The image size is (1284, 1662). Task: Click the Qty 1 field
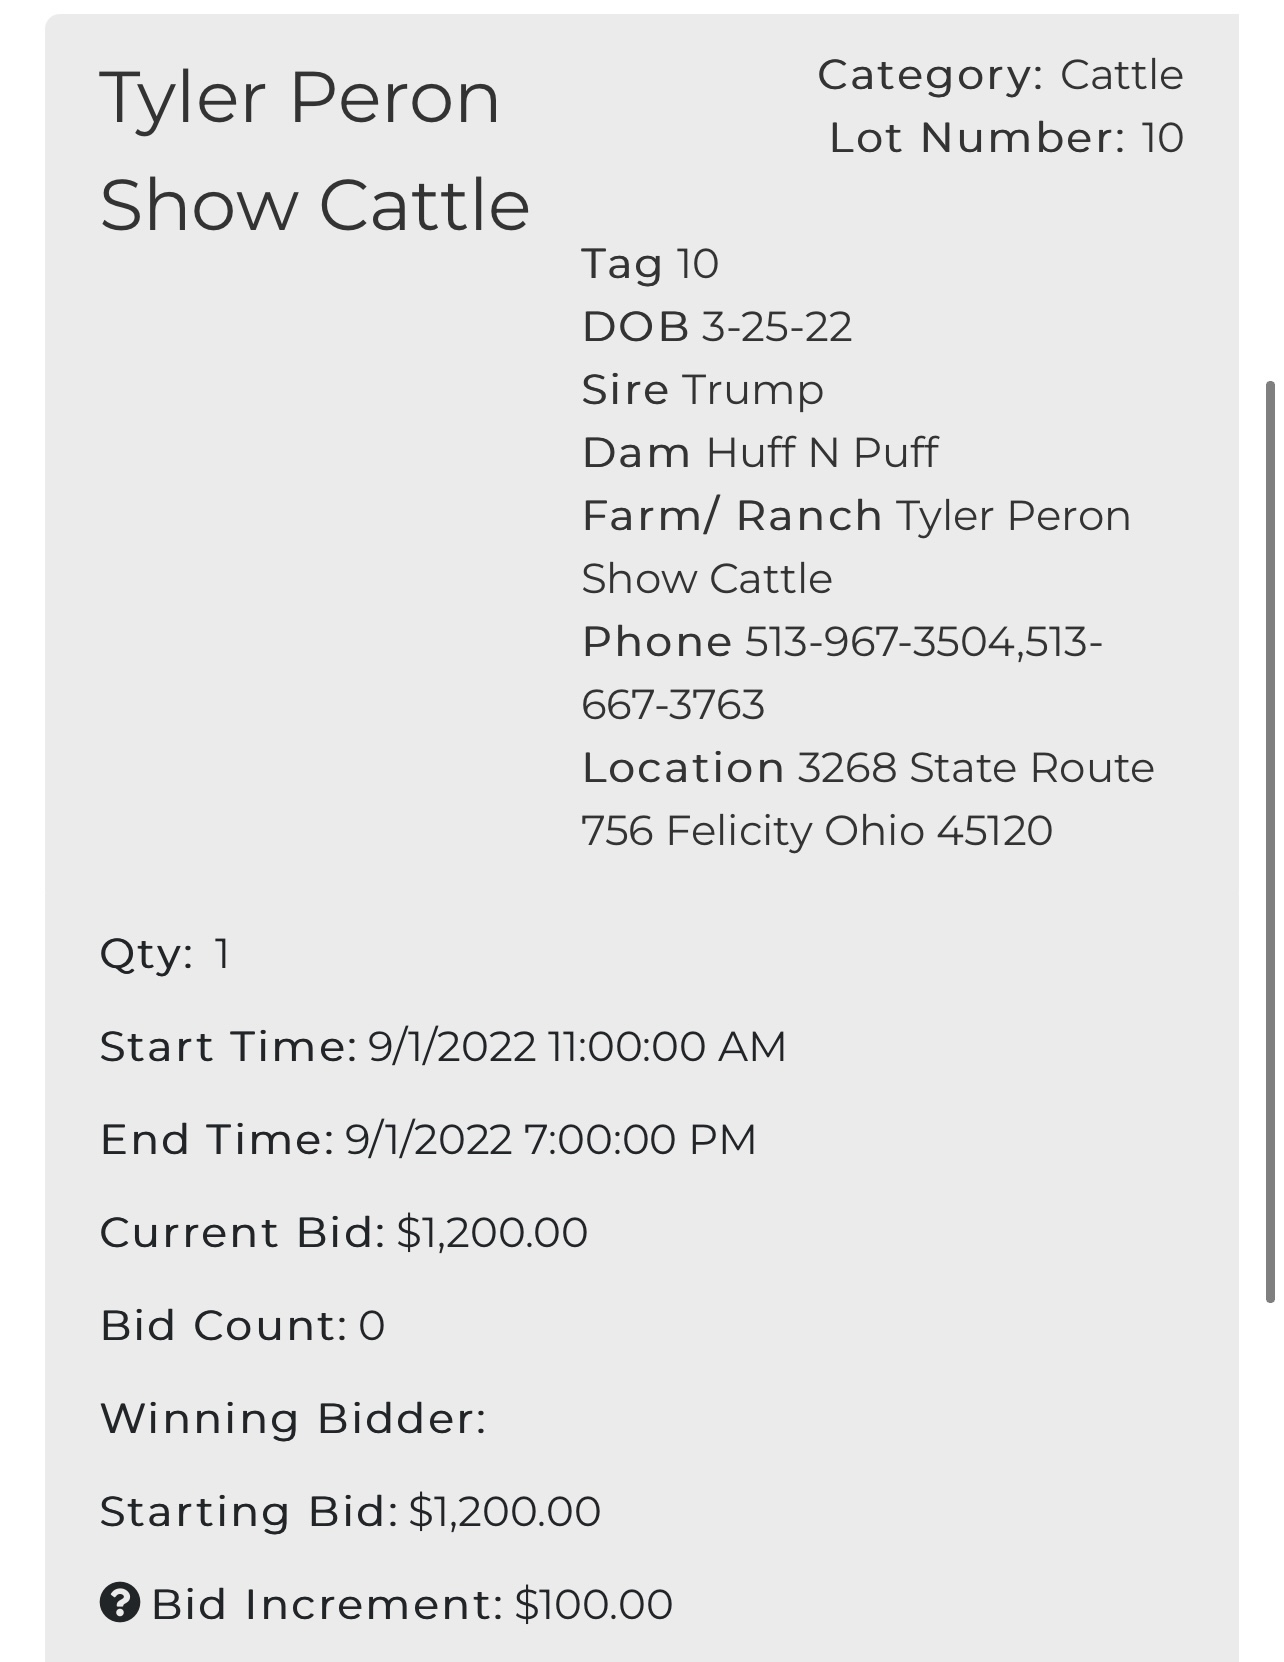[x=165, y=953]
